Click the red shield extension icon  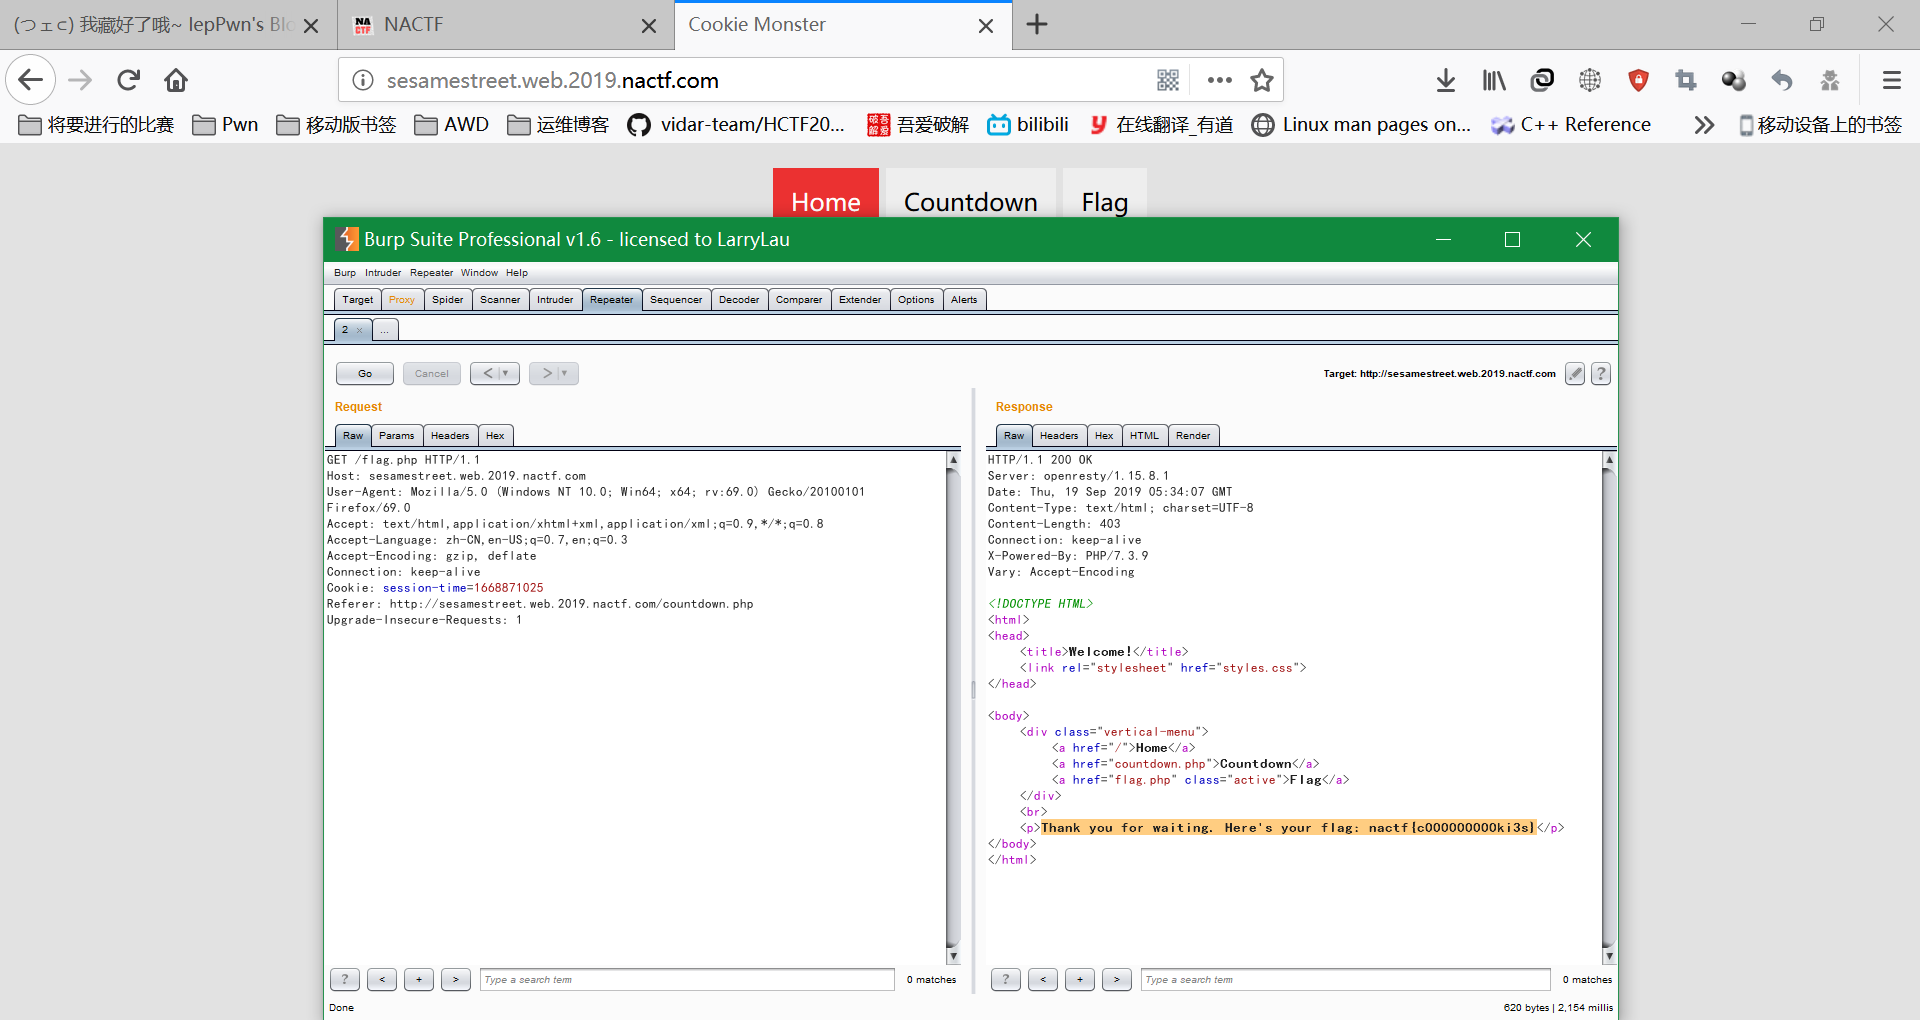1638,80
